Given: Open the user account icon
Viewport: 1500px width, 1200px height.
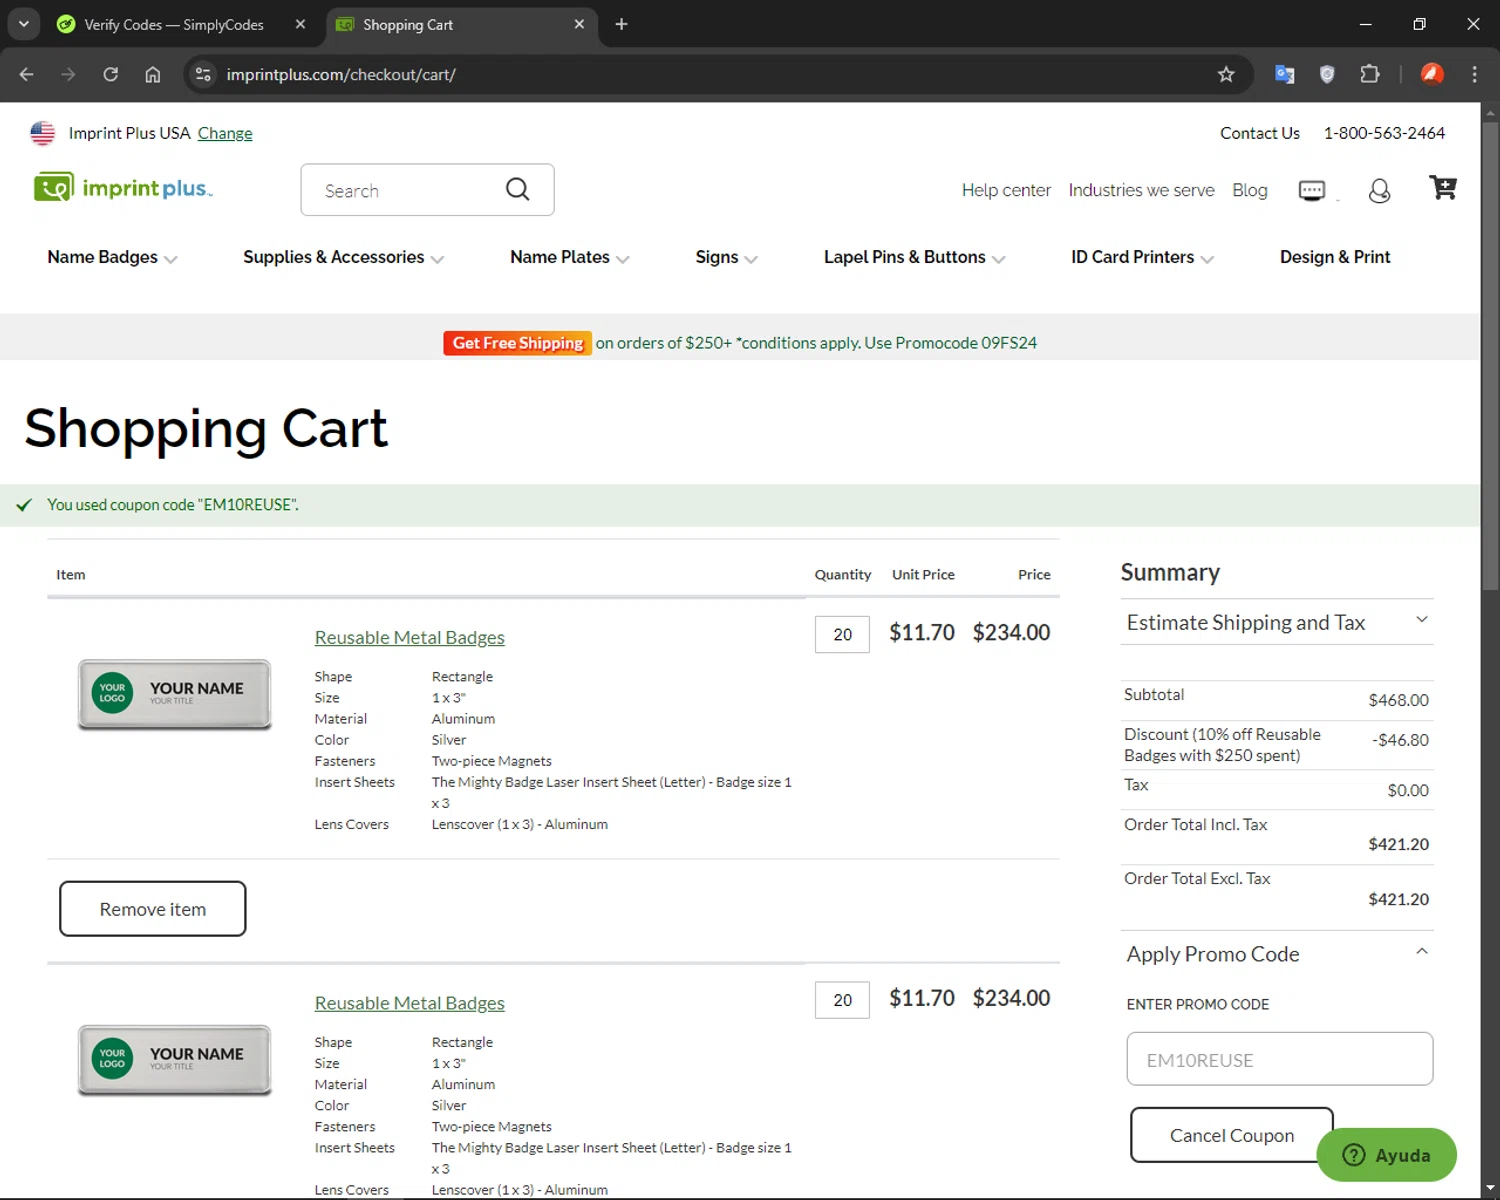Looking at the screenshot, I should pyautogui.click(x=1379, y=190).
